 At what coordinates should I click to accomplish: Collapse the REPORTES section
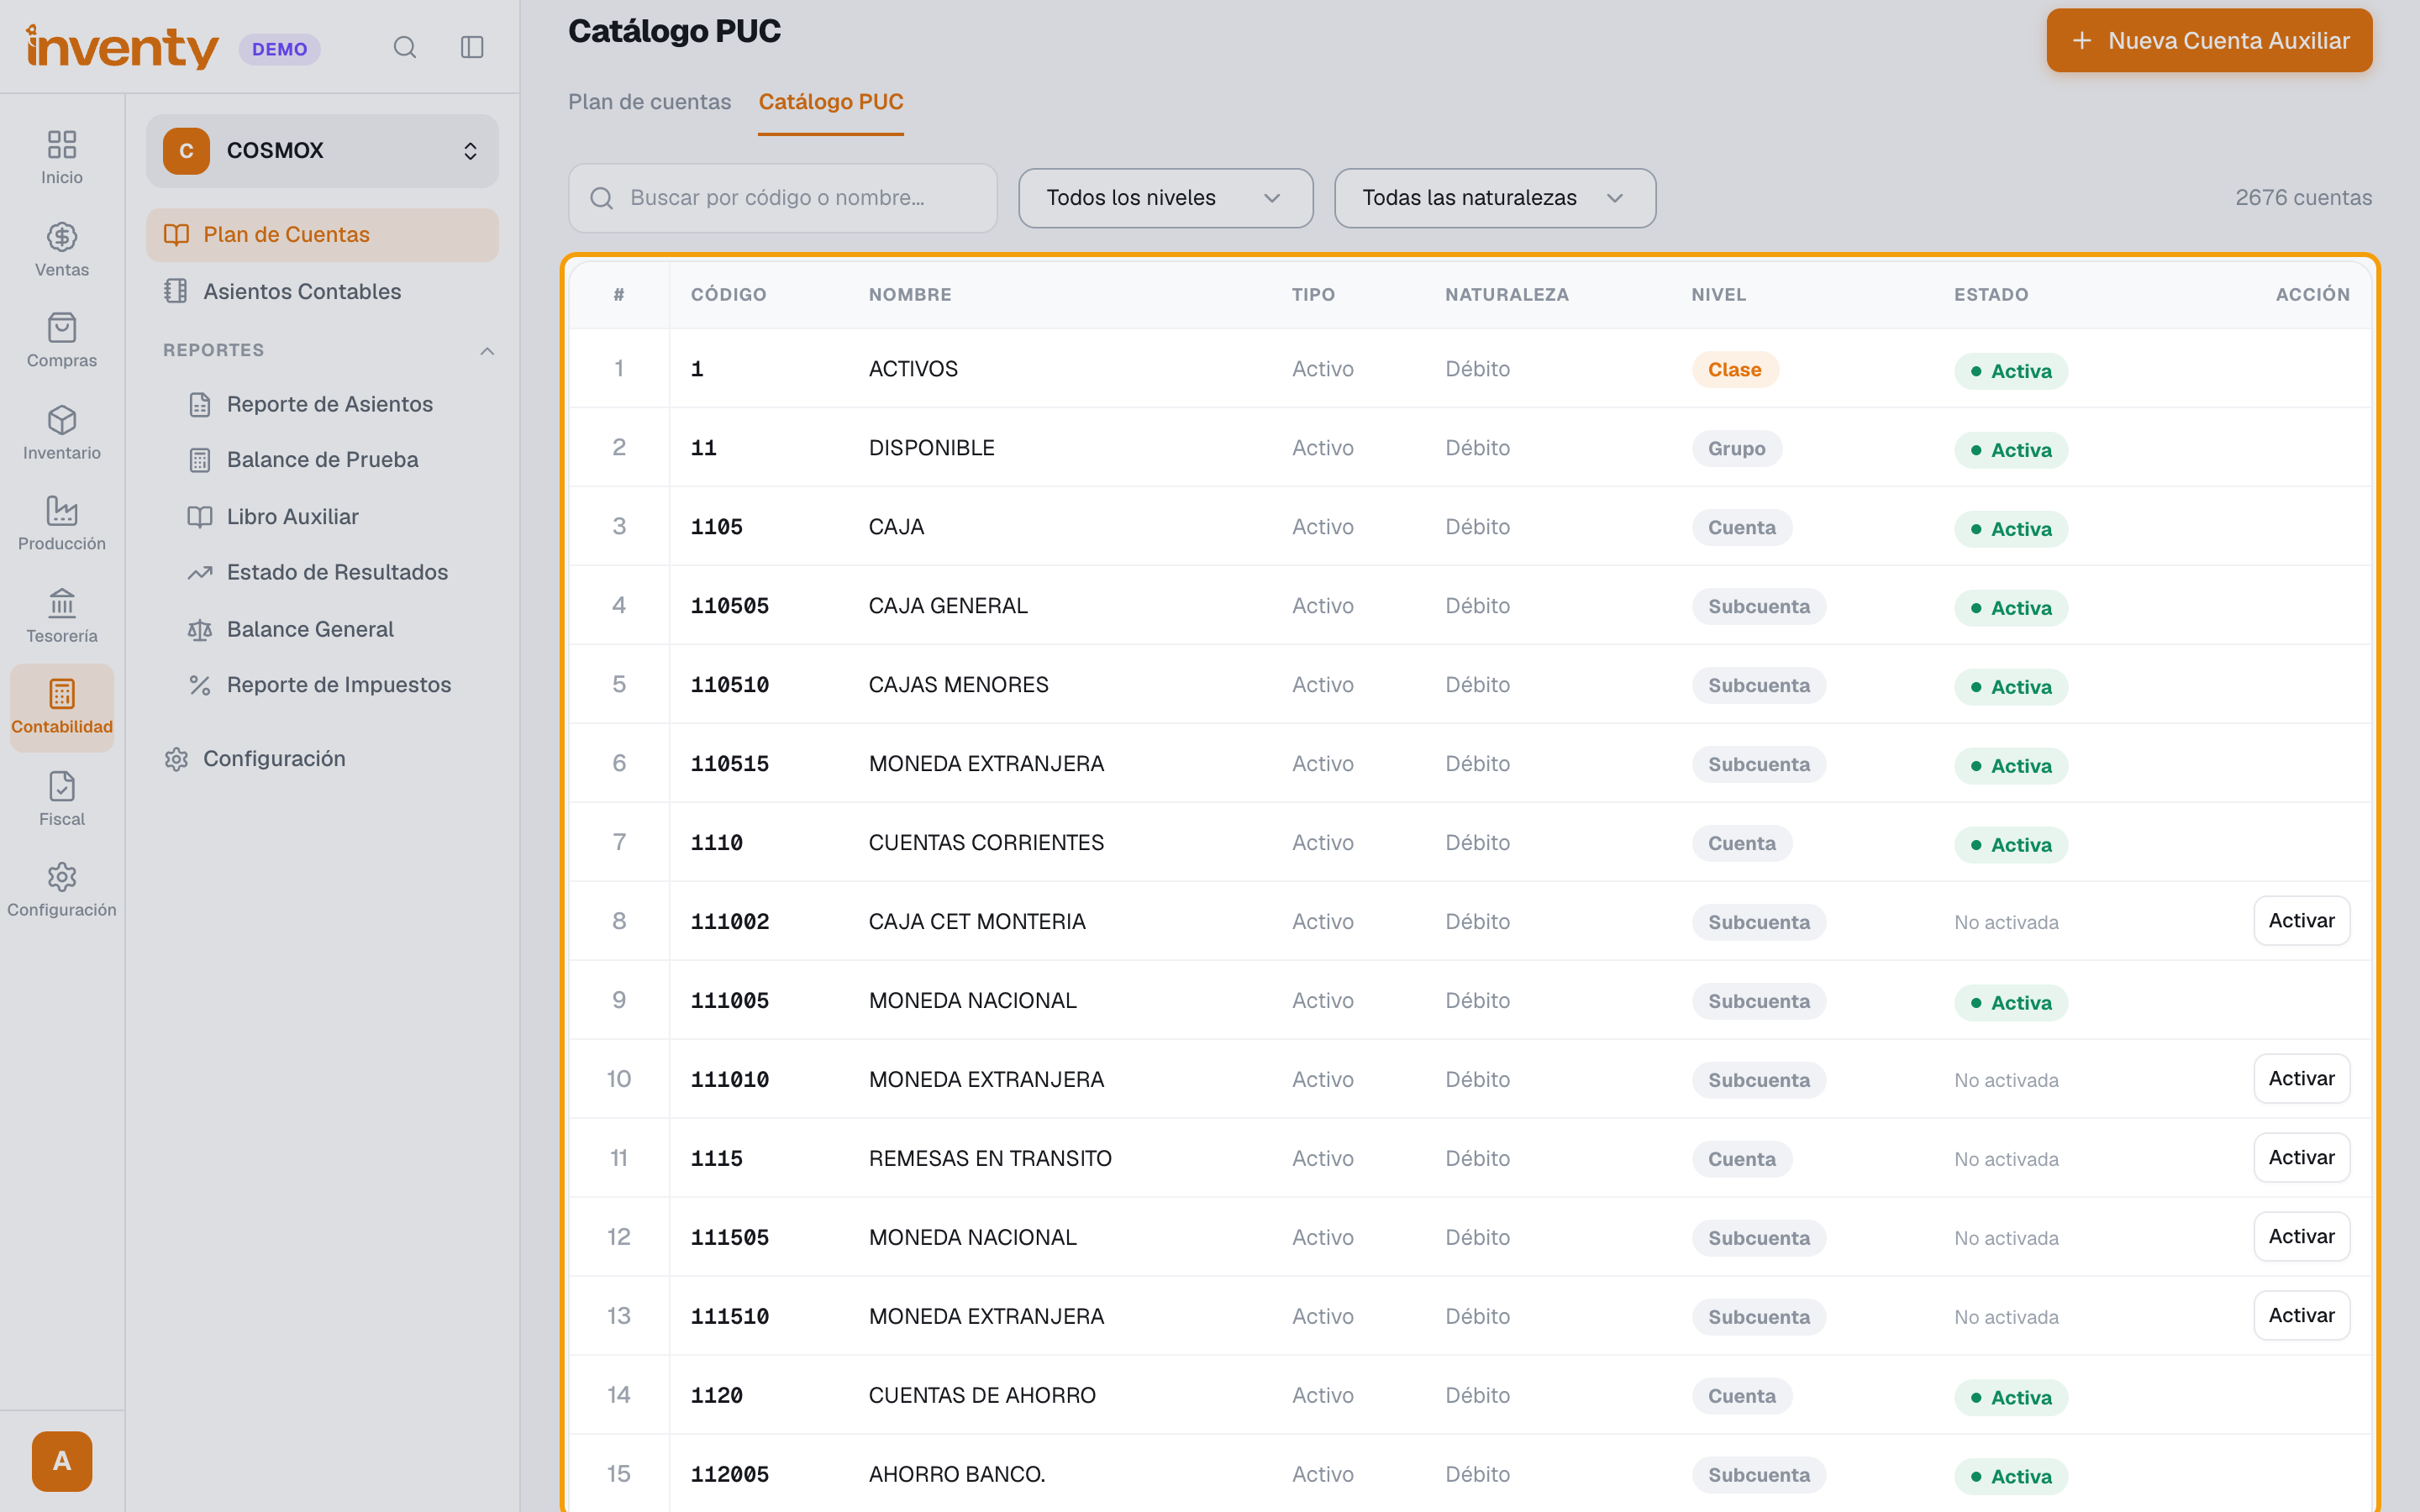487,351
